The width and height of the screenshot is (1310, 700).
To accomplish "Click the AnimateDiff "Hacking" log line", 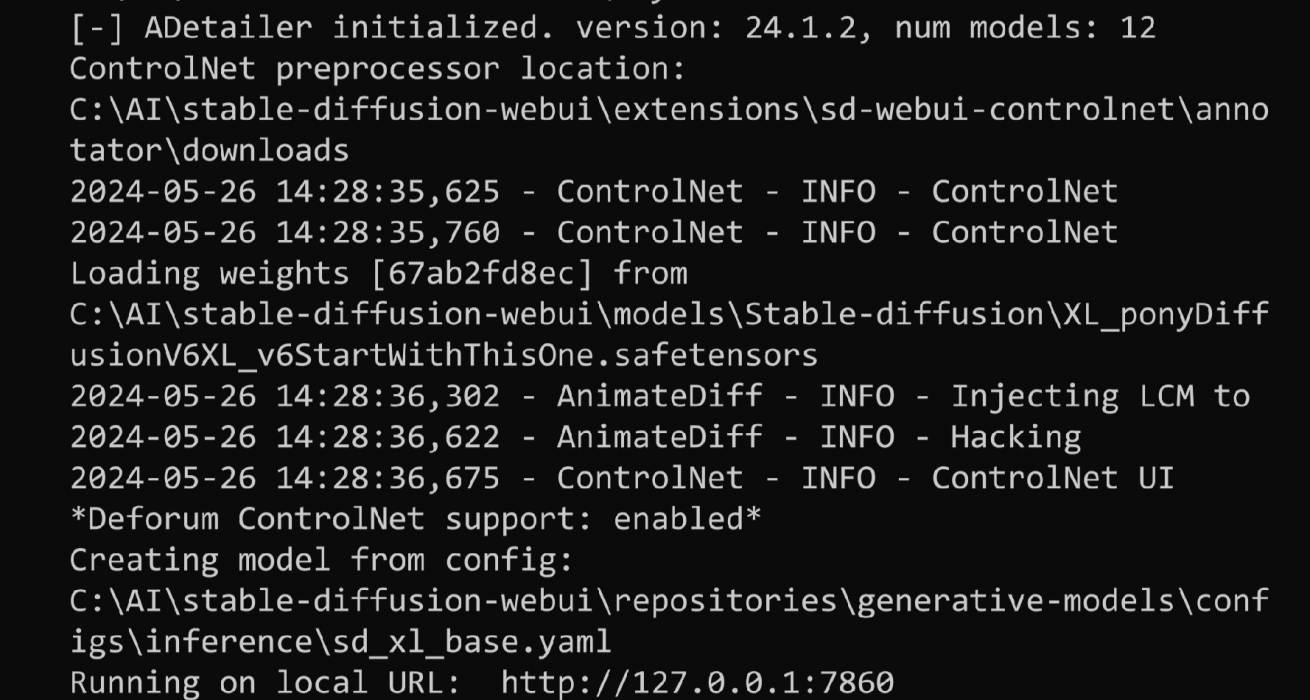I will coord(575,437).
